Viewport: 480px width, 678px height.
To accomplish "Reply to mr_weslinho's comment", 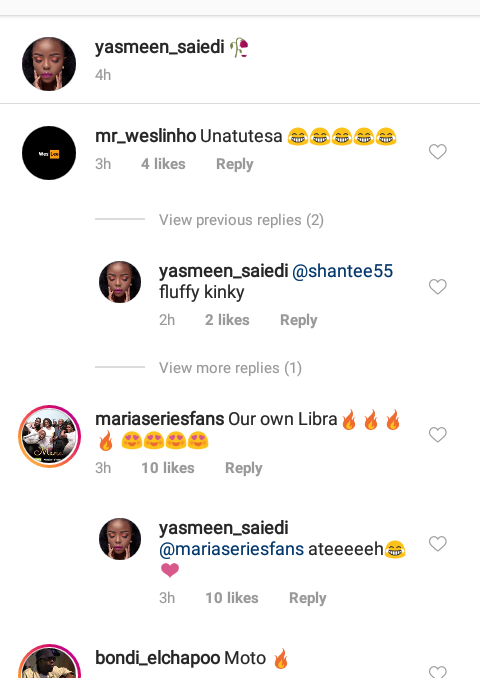I will 234,164.
